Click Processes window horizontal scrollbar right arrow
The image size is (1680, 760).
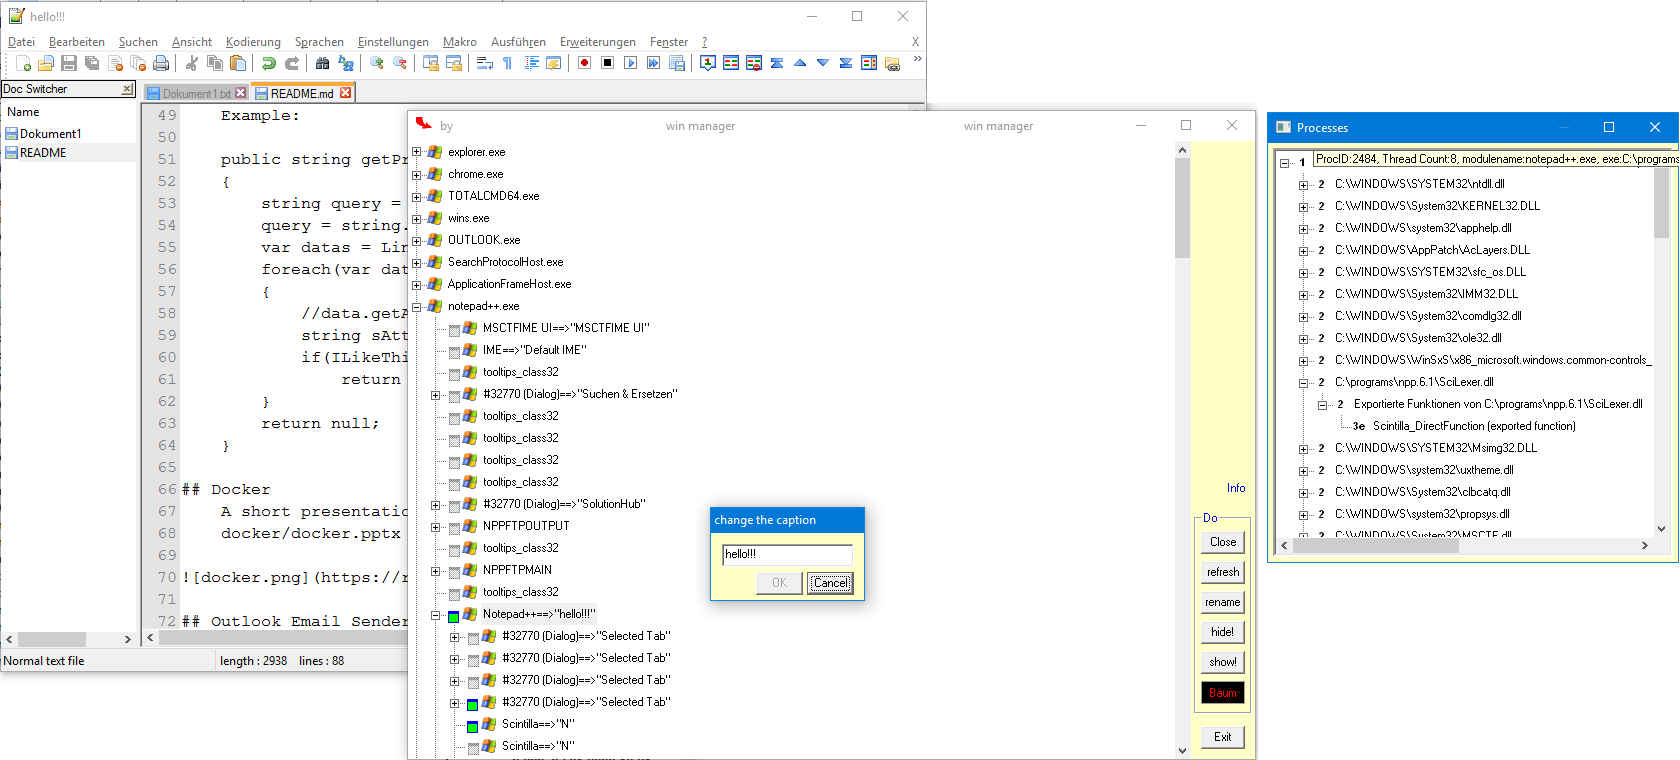point(1644,546)
